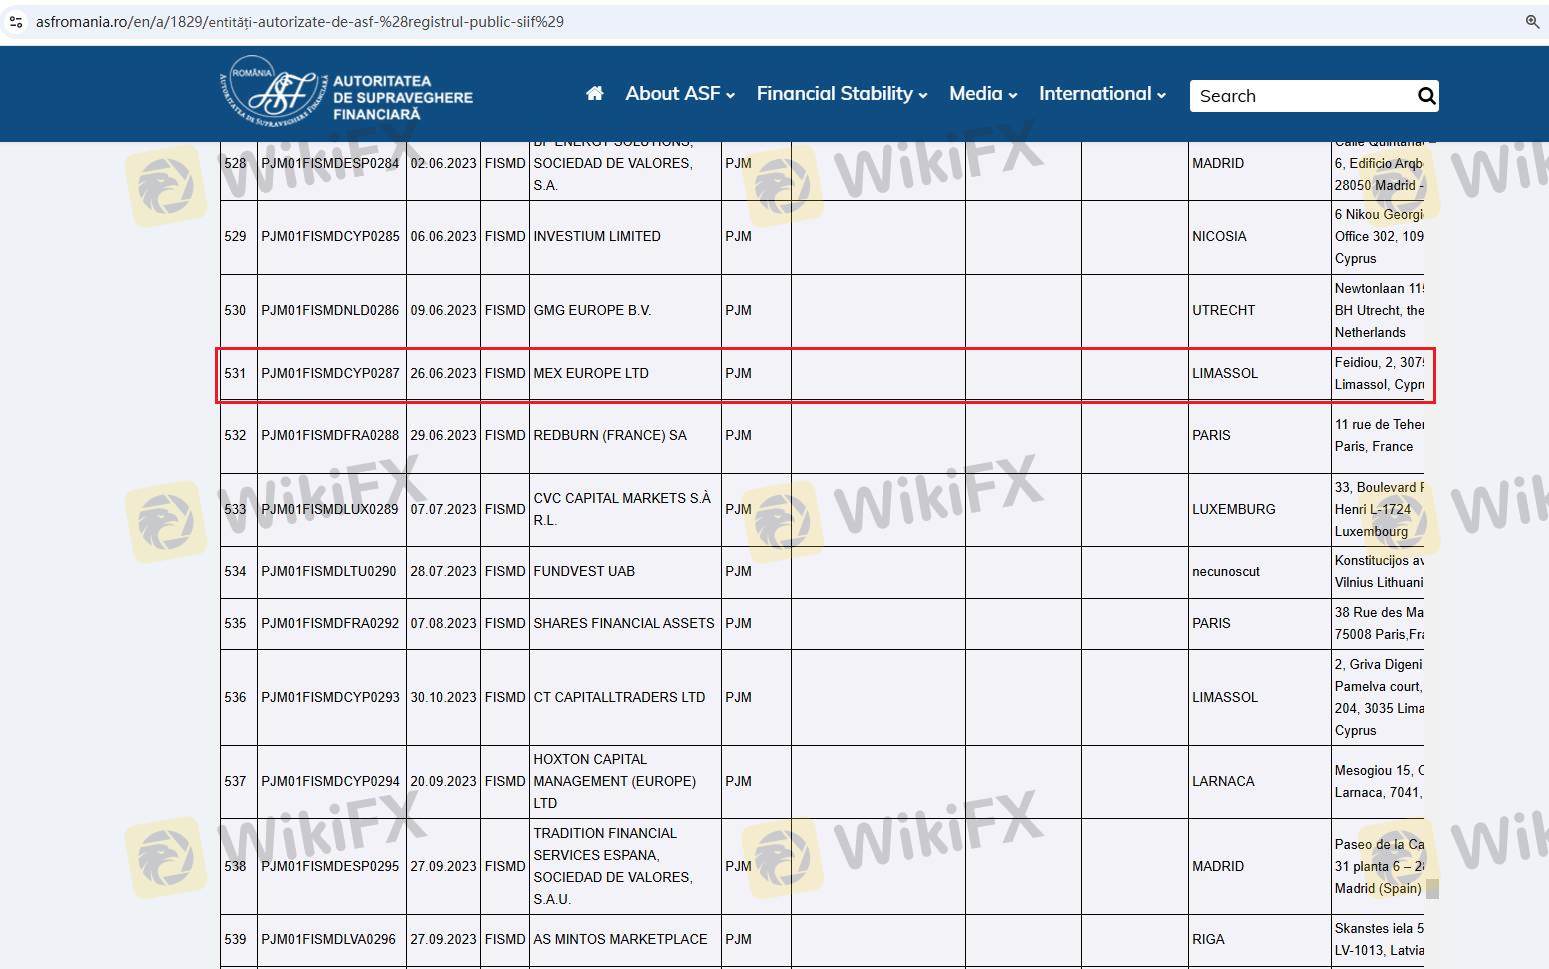Click the INVESTIUM LIMITED company name
The image size is (1549, 969).
[597, 237]
